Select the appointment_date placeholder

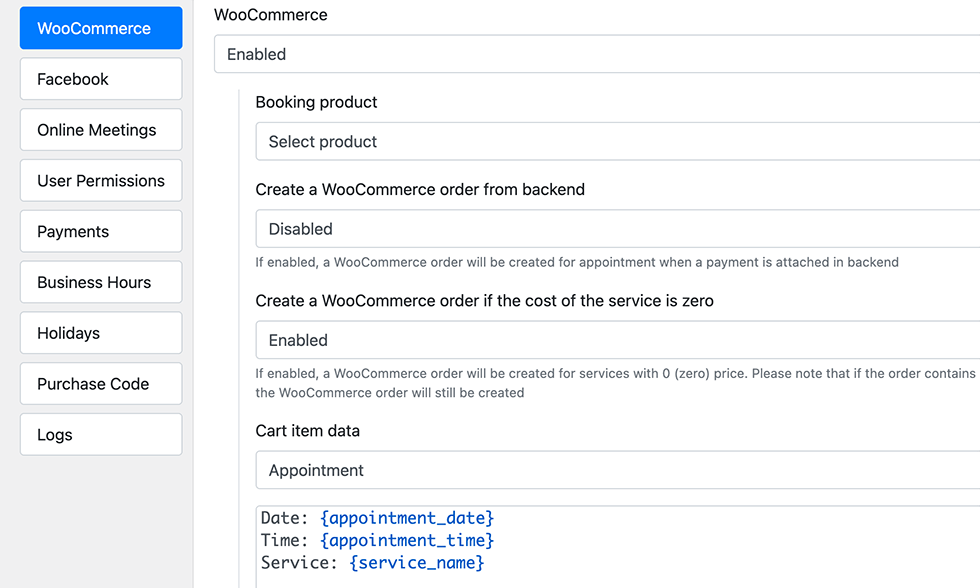click(407, 518)
